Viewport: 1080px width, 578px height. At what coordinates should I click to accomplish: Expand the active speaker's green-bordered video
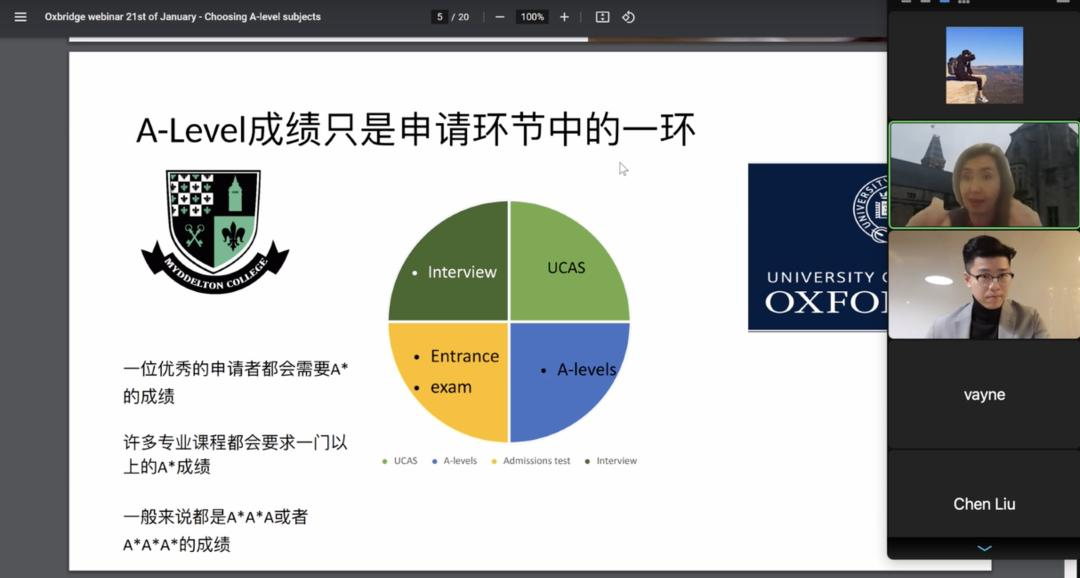pos(984,175)
